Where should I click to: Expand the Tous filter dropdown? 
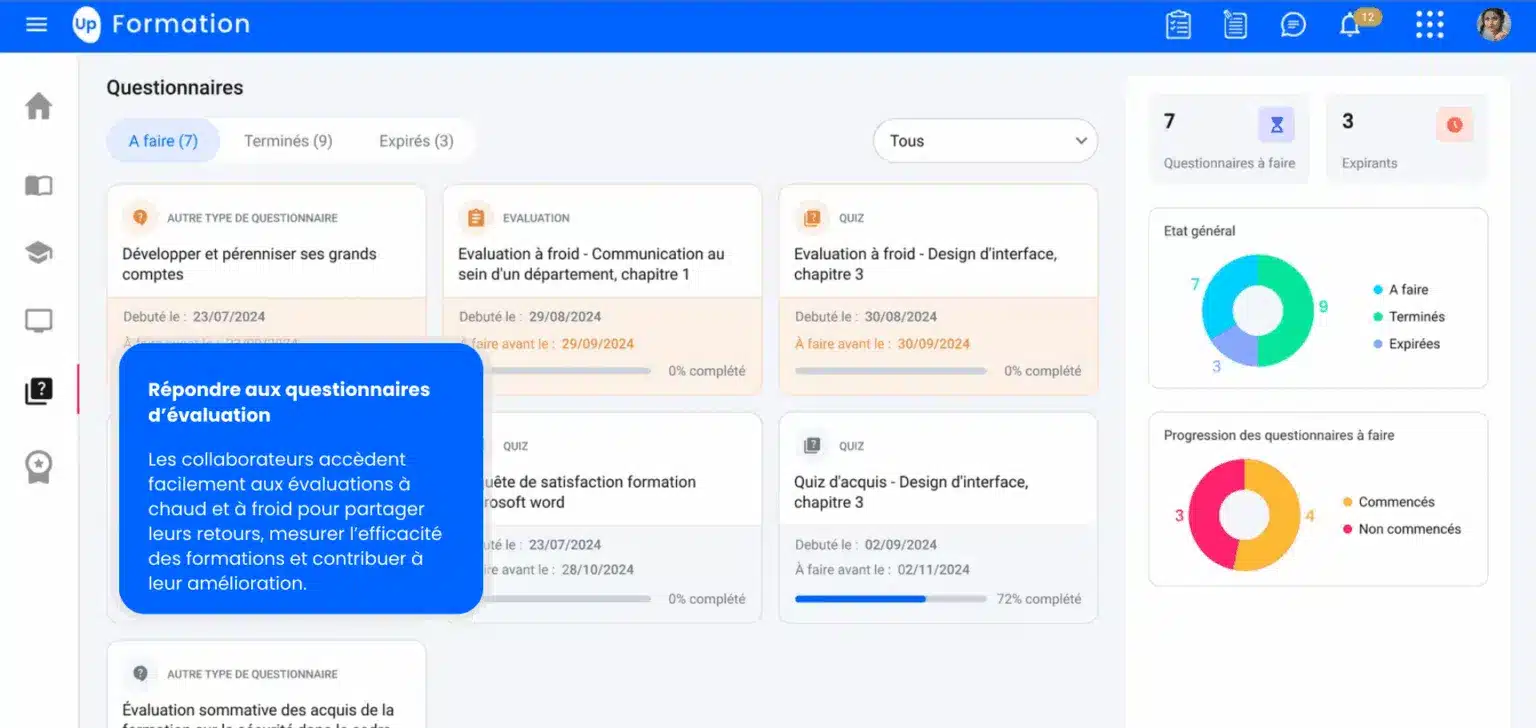pos(985,141)
